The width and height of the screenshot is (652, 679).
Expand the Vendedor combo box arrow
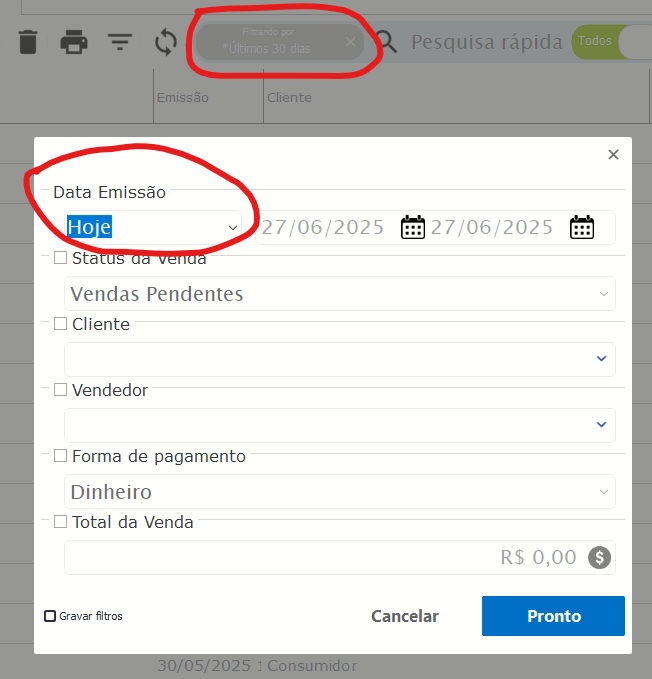pyautogui.click(x=601, y=425)
